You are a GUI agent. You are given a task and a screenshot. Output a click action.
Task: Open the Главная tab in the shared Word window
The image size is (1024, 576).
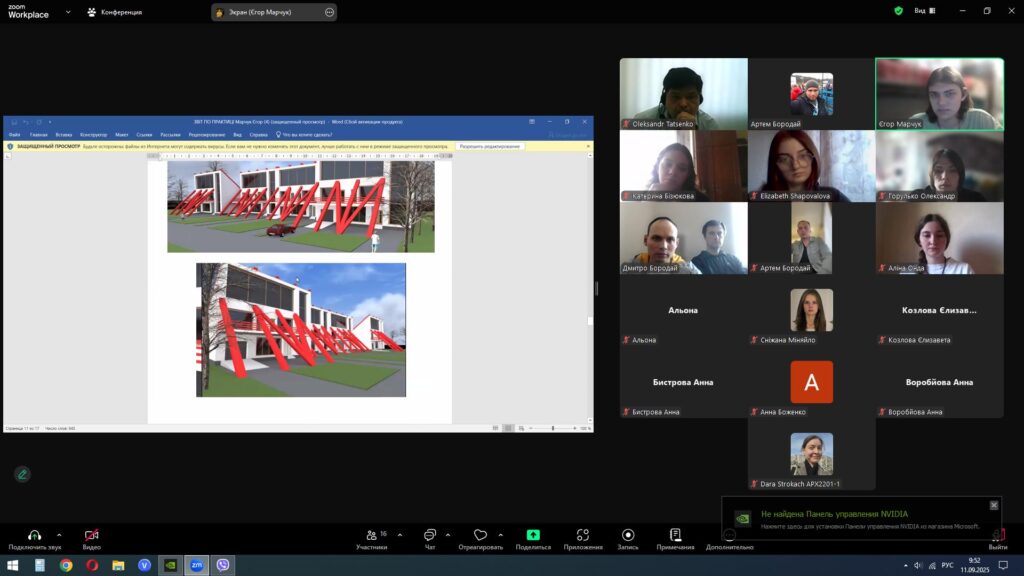coord(39,135)
